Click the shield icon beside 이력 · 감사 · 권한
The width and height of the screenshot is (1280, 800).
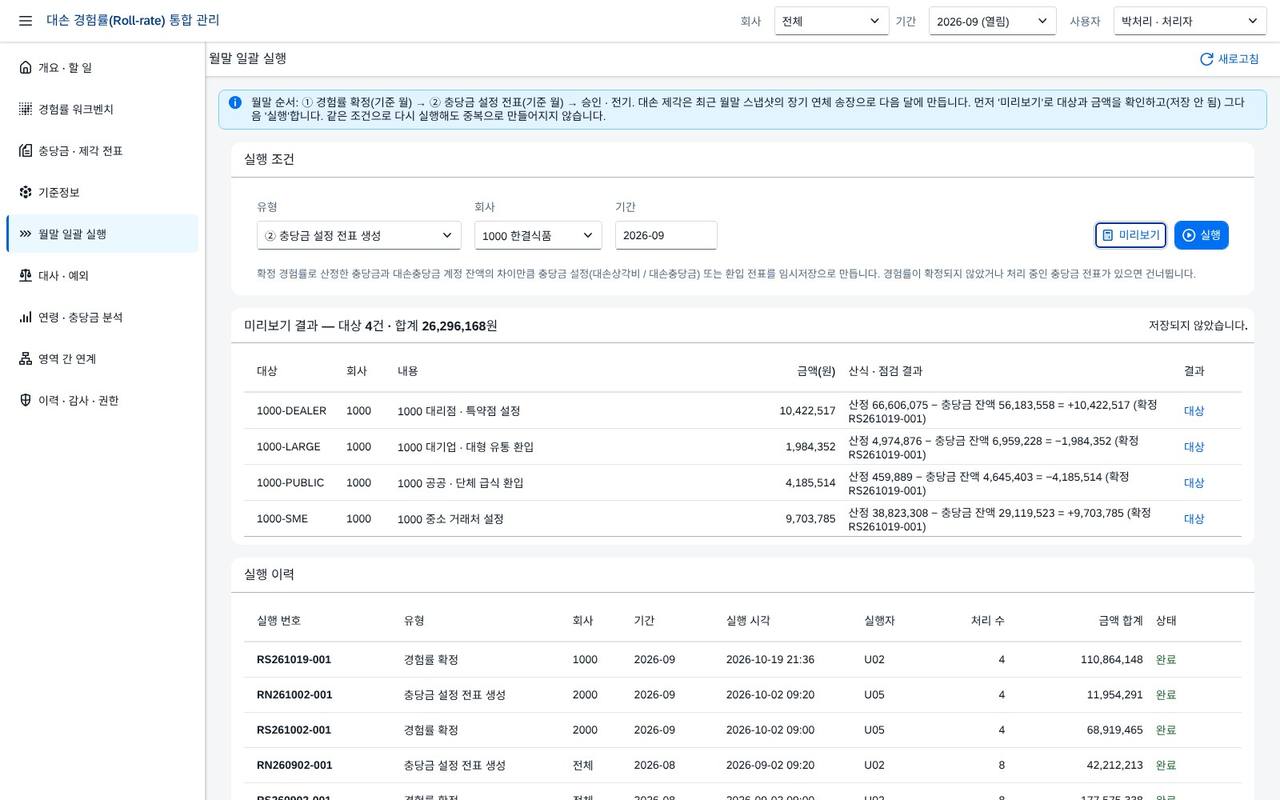25,400
